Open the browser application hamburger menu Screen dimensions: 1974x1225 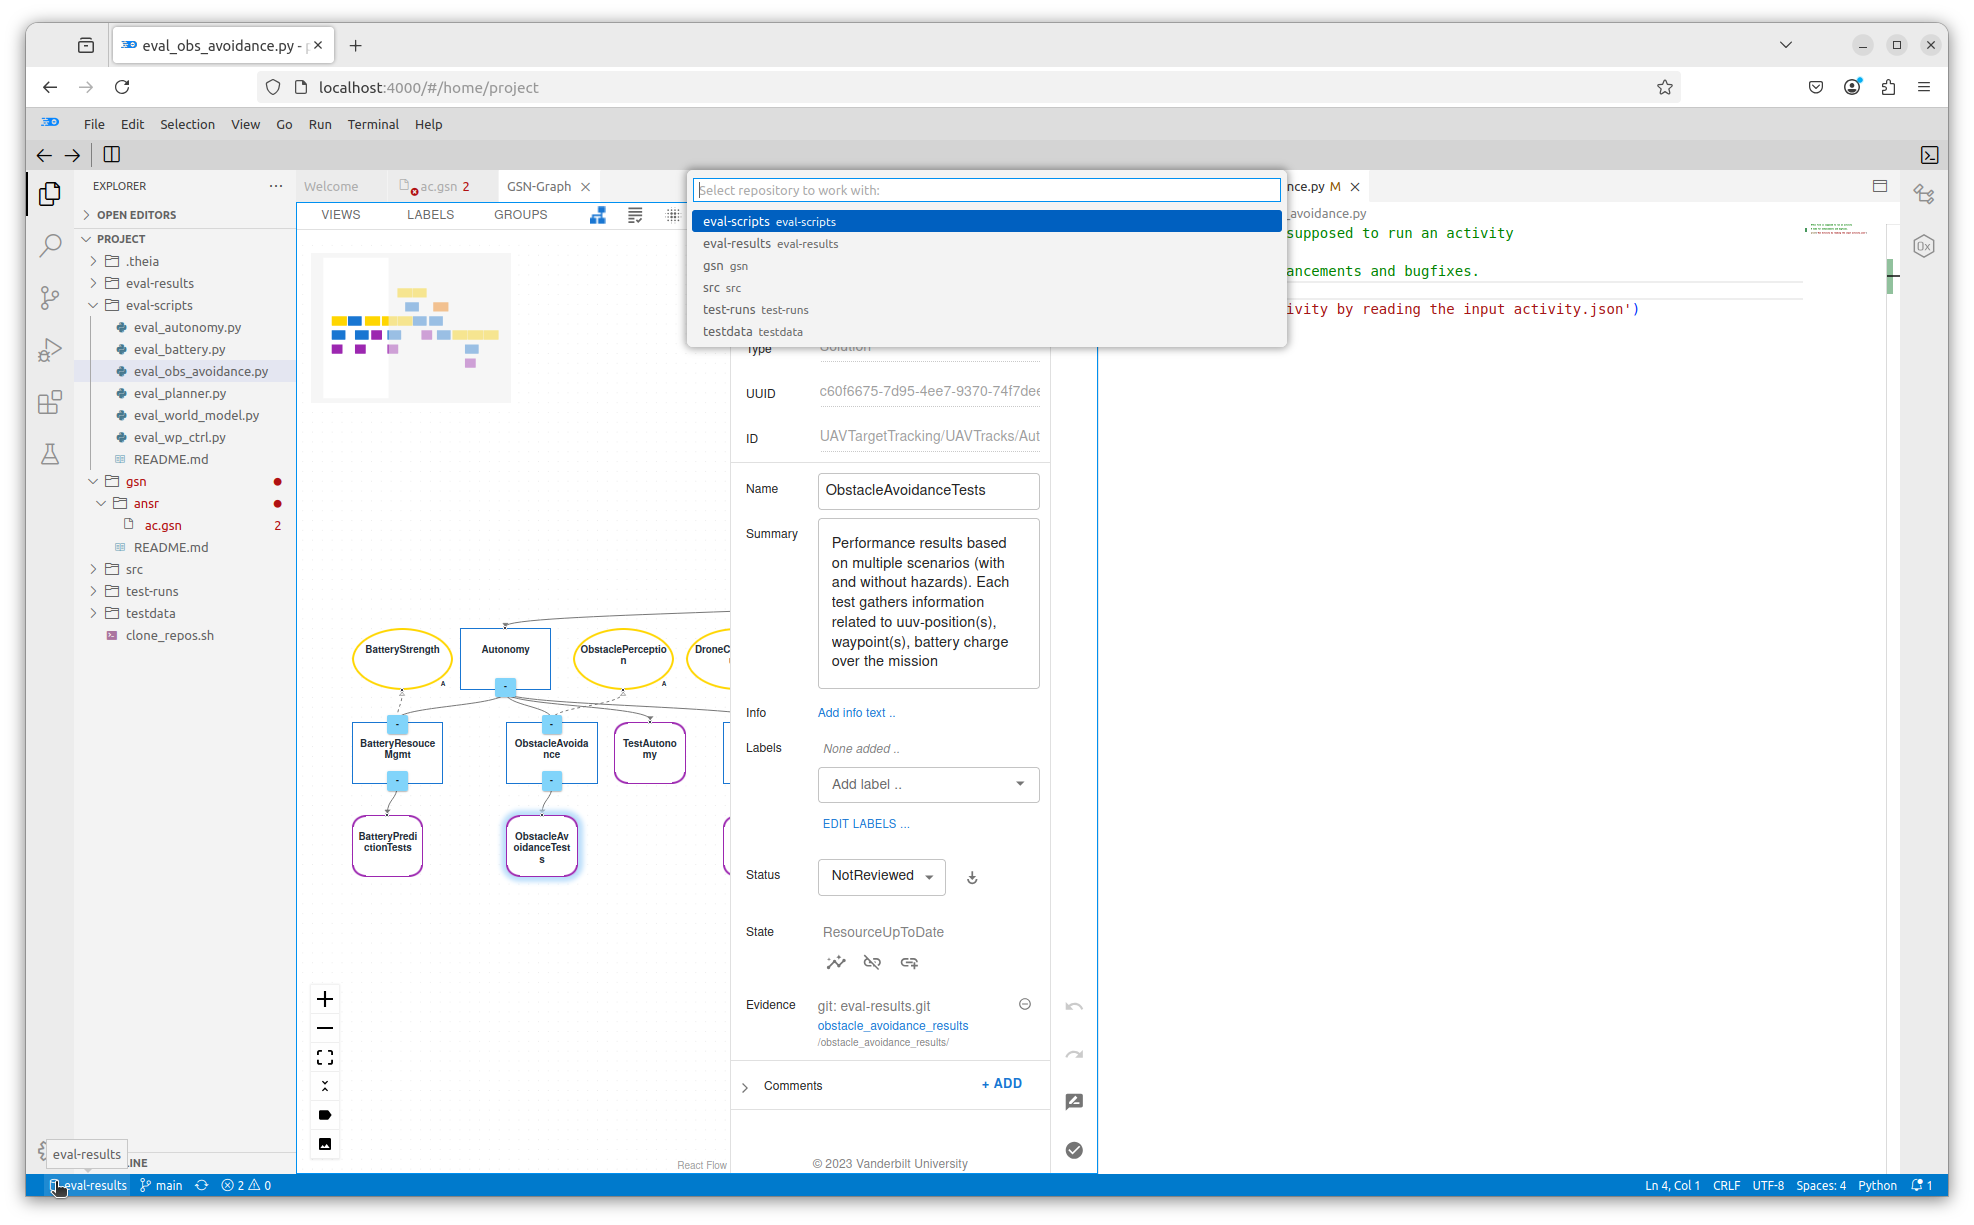point(1924,88)
